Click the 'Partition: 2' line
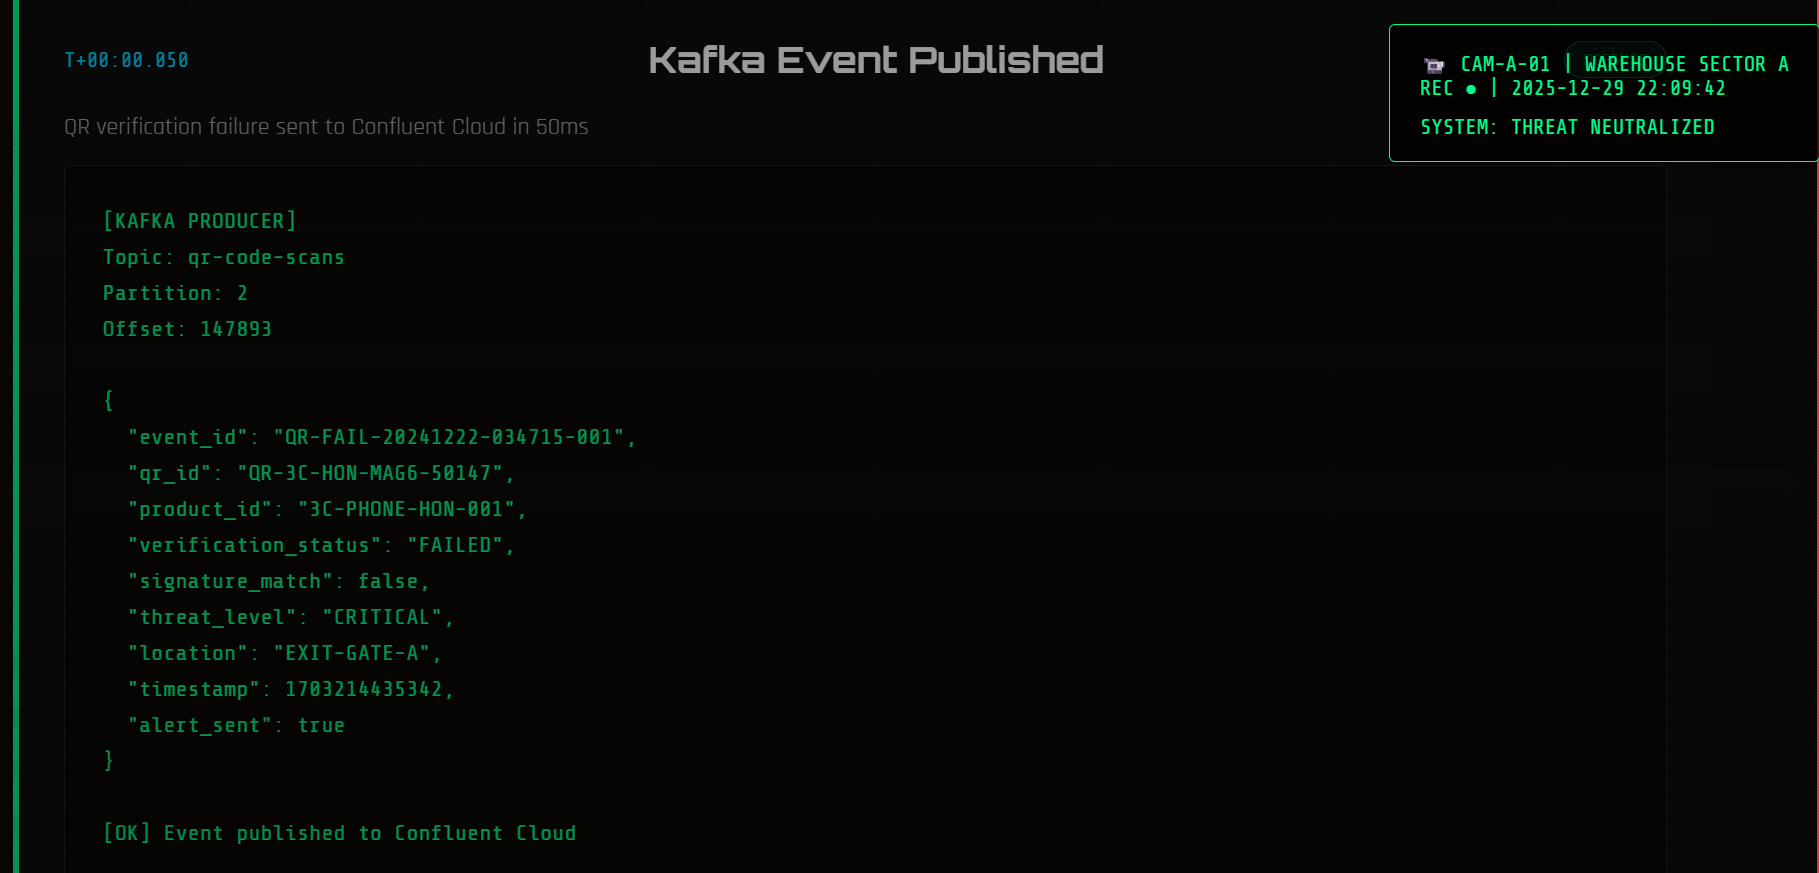This screenshot has width=1819, height=873. tap(175, 293)
